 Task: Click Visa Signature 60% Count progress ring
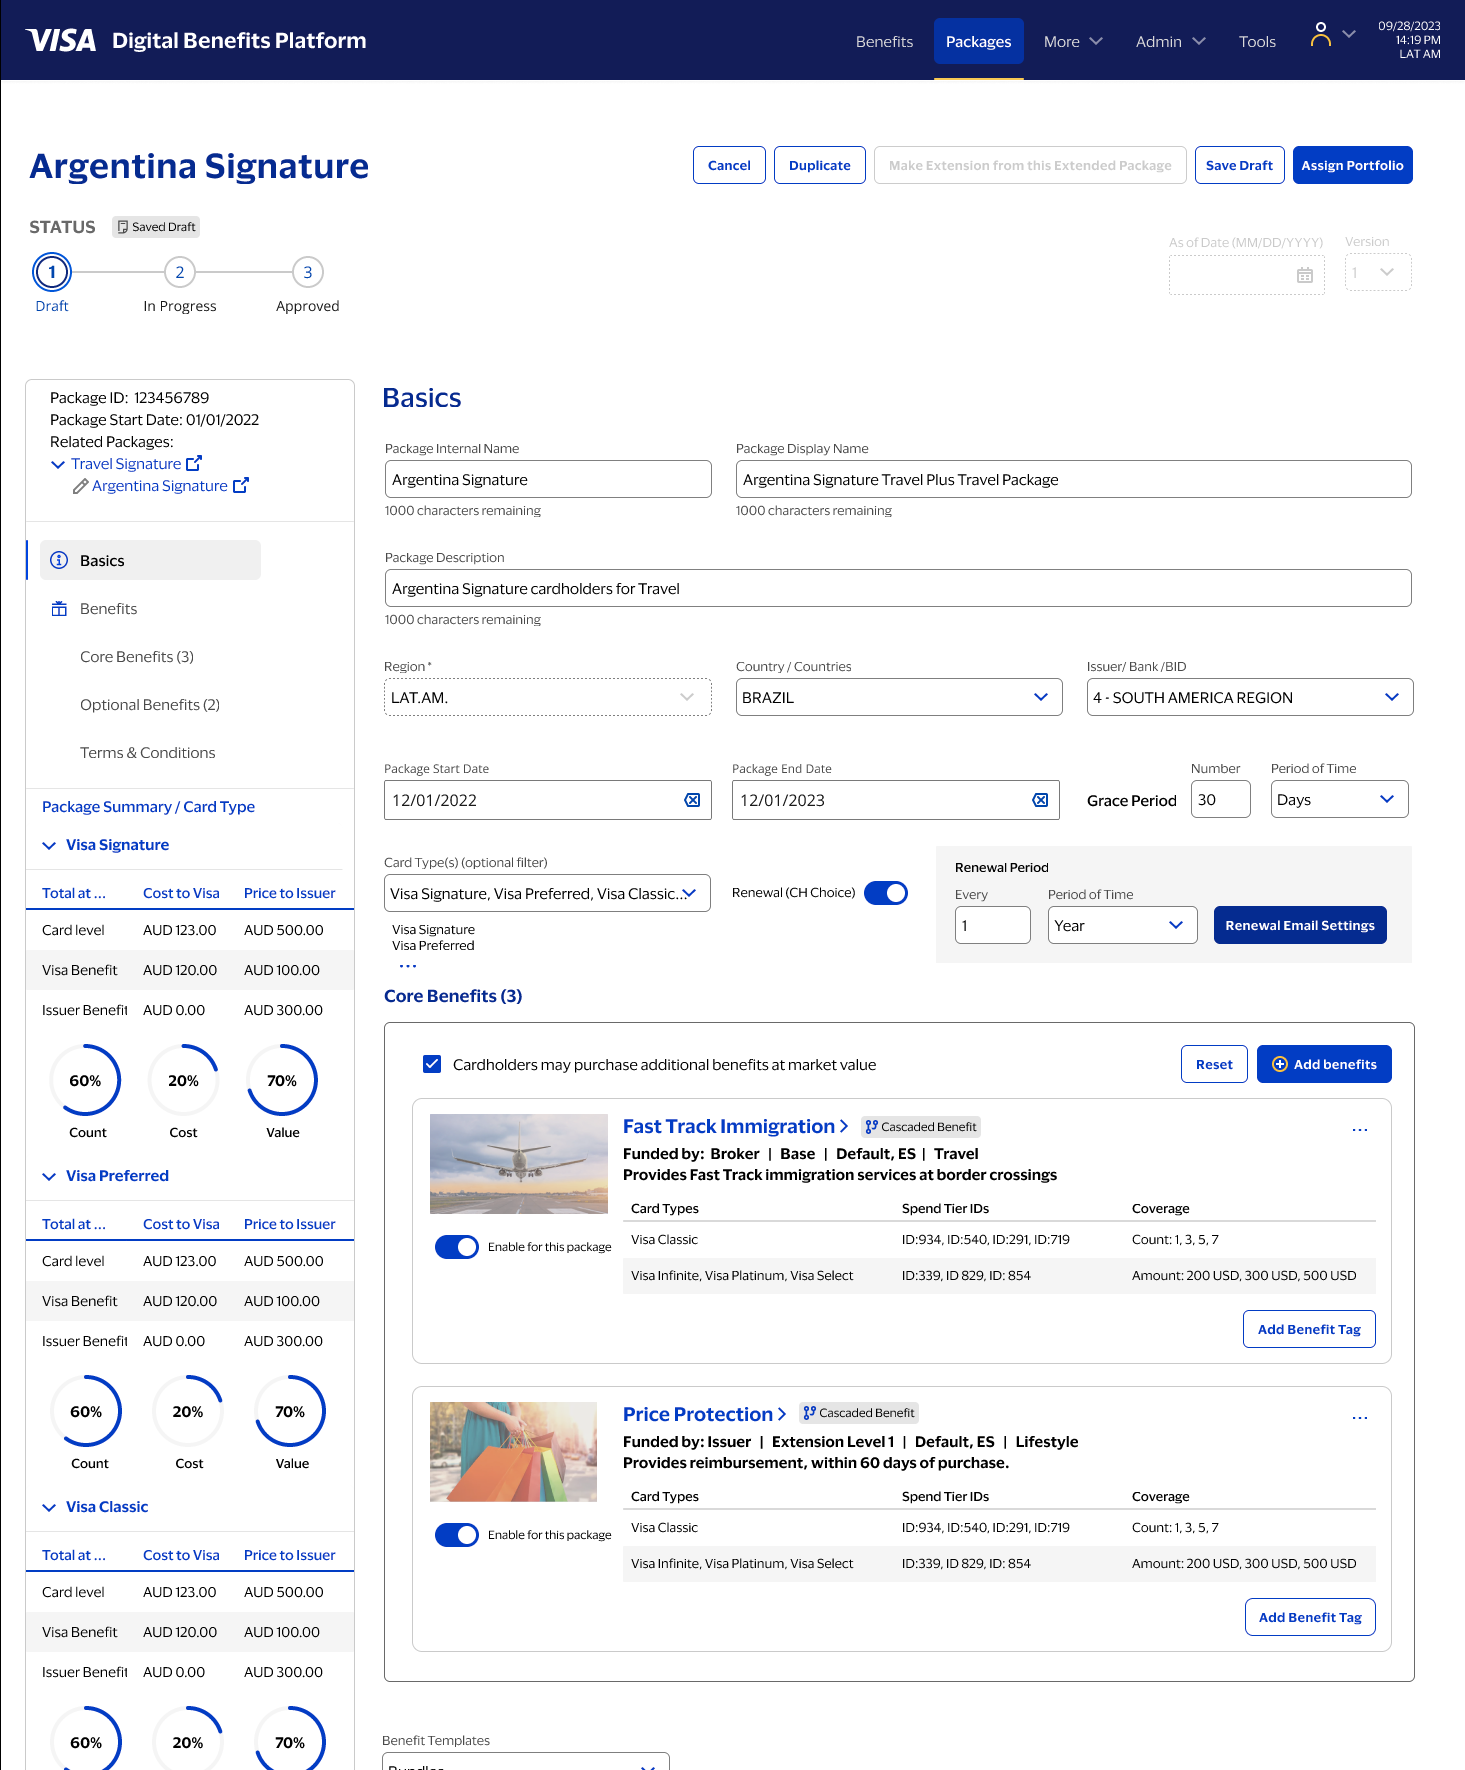(86, 1080)
